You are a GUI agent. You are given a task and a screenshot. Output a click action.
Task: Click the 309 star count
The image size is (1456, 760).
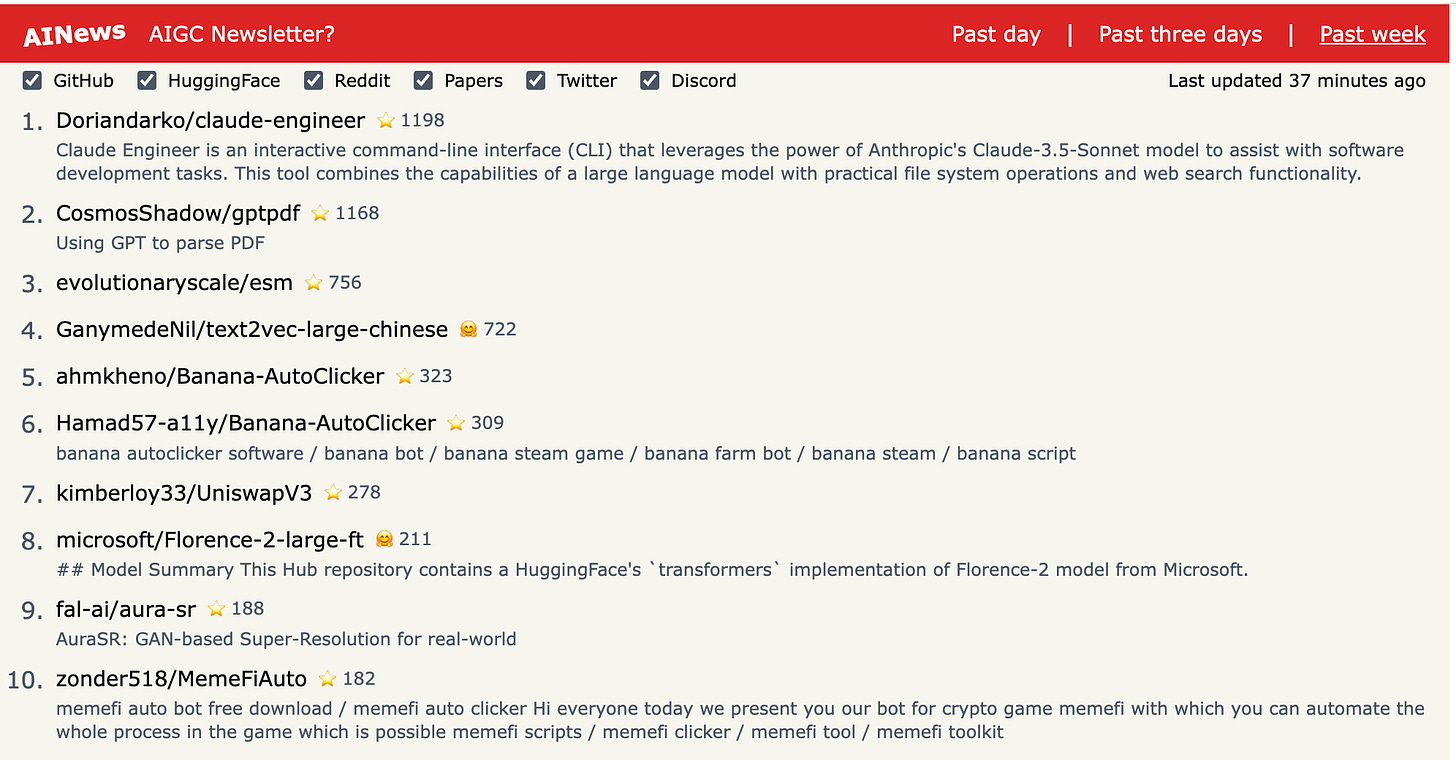tap(487, 423)
